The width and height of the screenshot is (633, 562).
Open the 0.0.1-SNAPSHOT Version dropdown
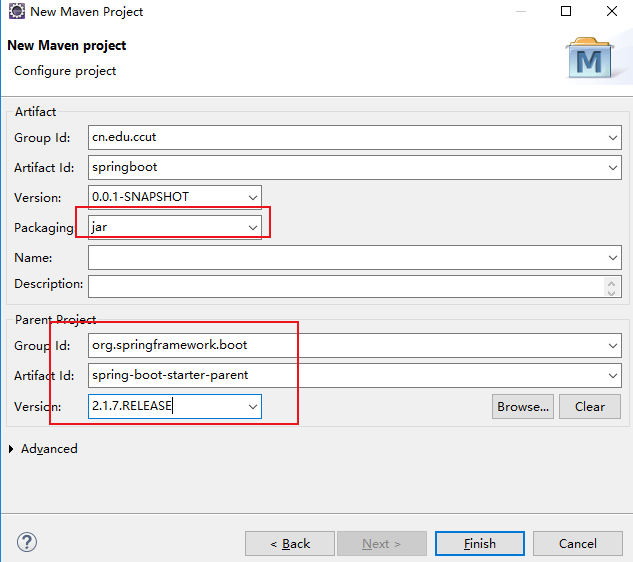253,197
